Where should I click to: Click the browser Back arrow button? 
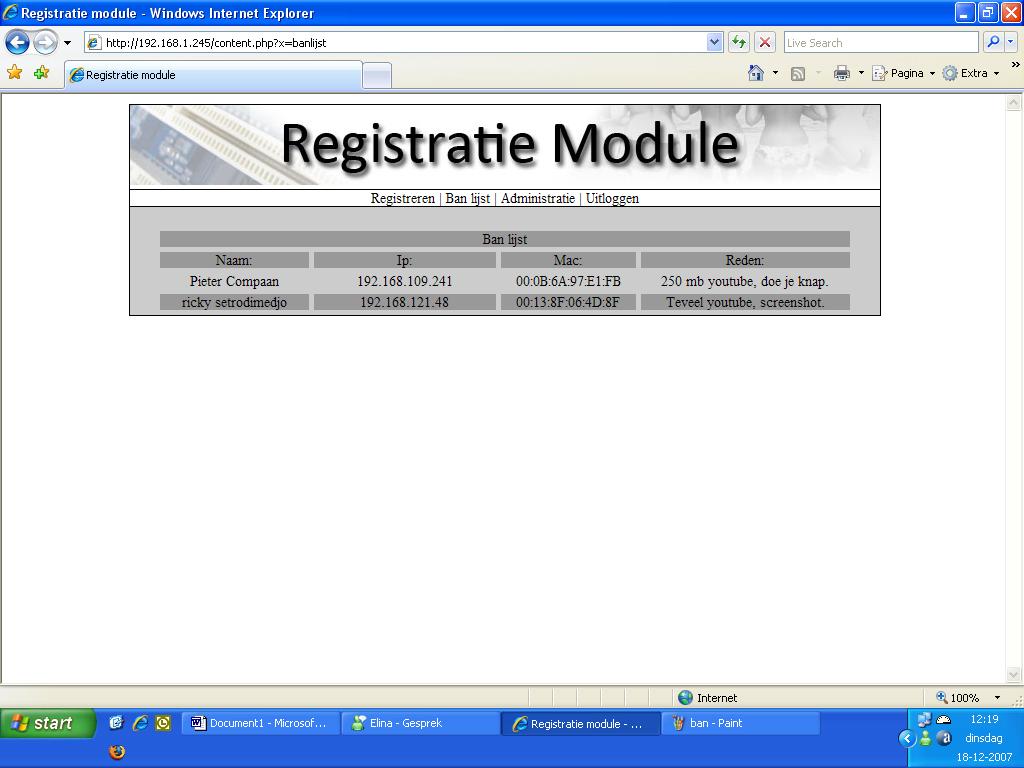17,42
